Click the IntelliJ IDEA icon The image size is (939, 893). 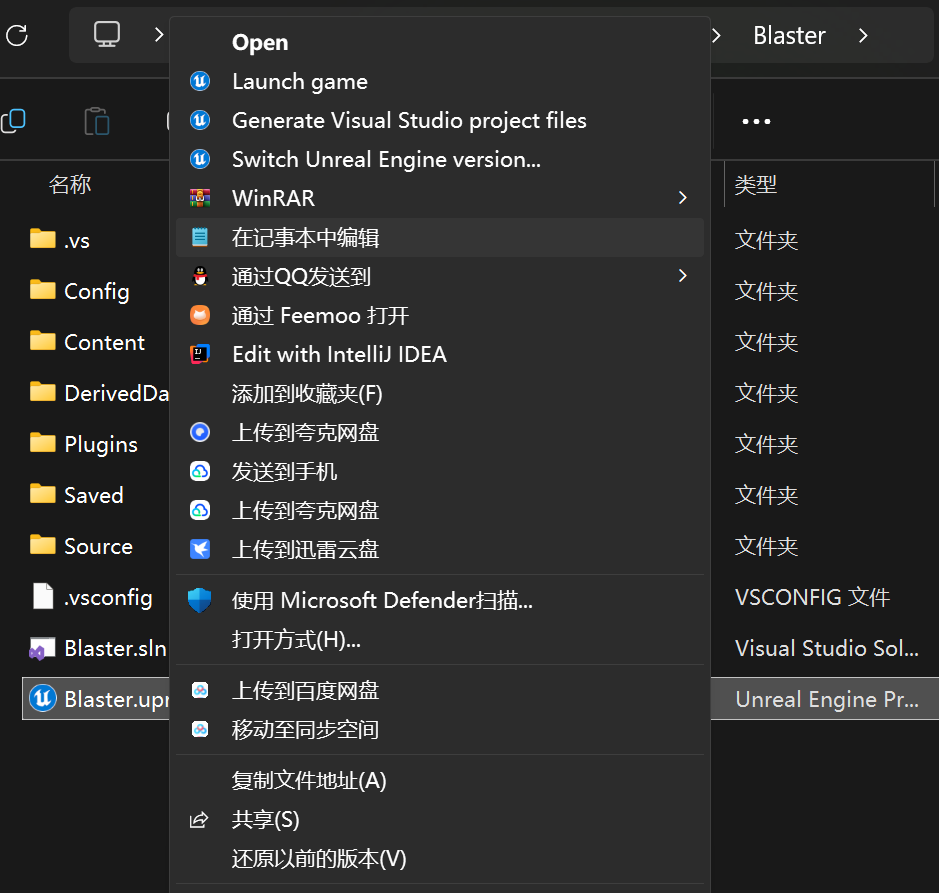200,354
